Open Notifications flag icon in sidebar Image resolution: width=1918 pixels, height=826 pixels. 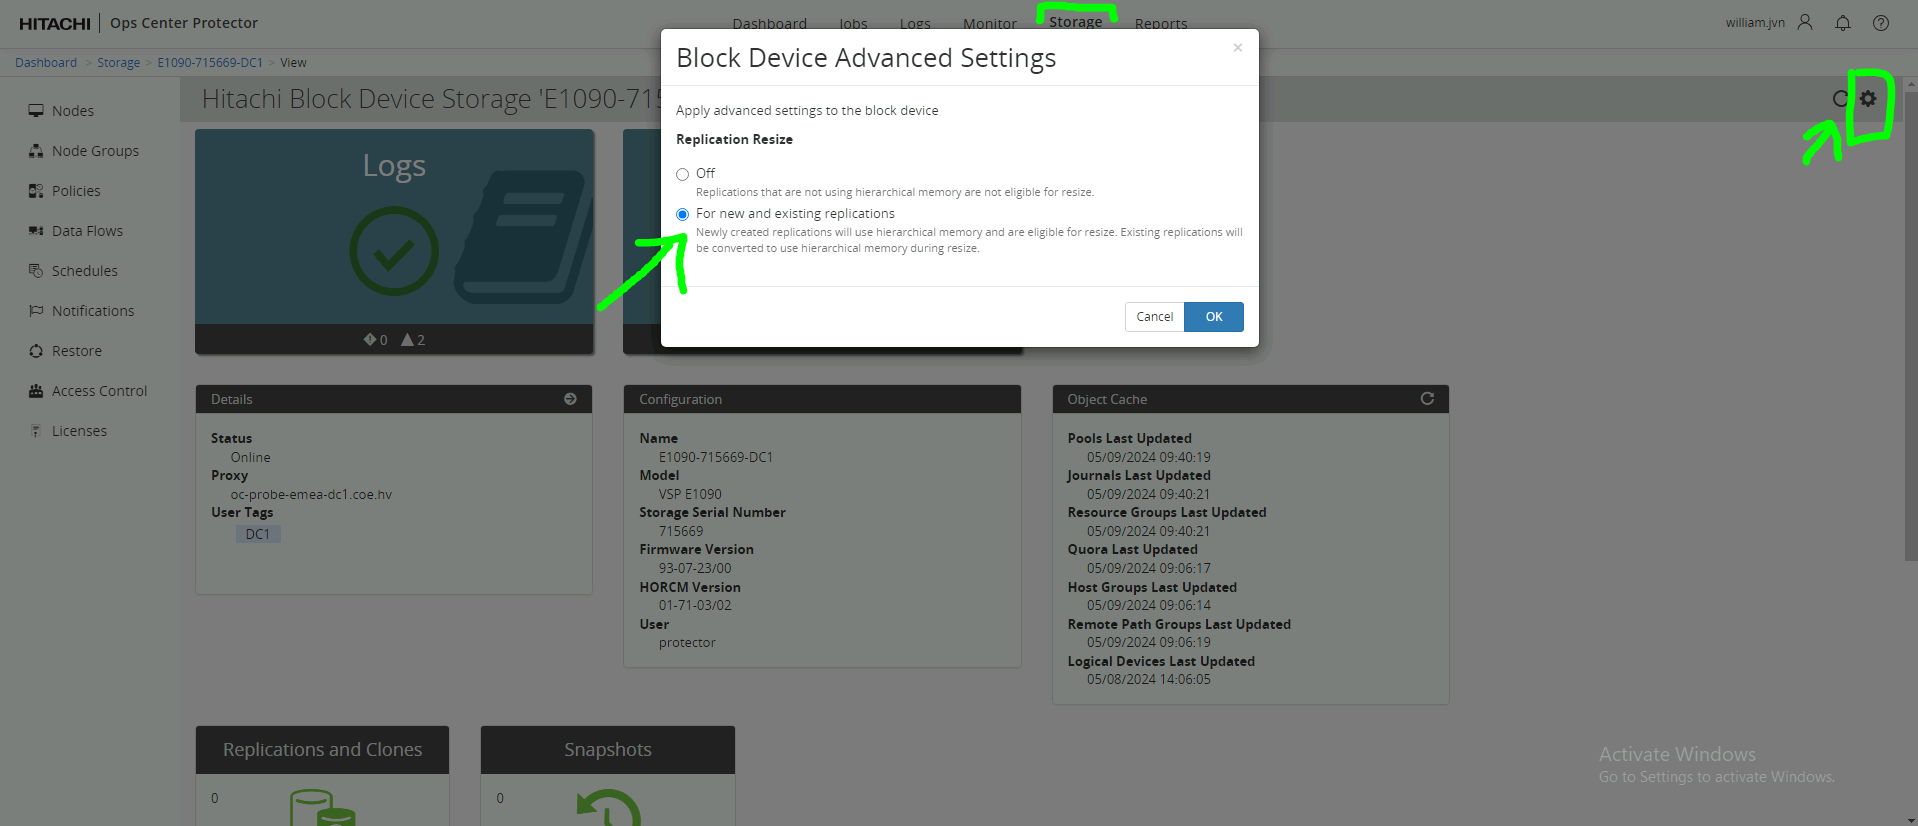[x=36, y=311]
